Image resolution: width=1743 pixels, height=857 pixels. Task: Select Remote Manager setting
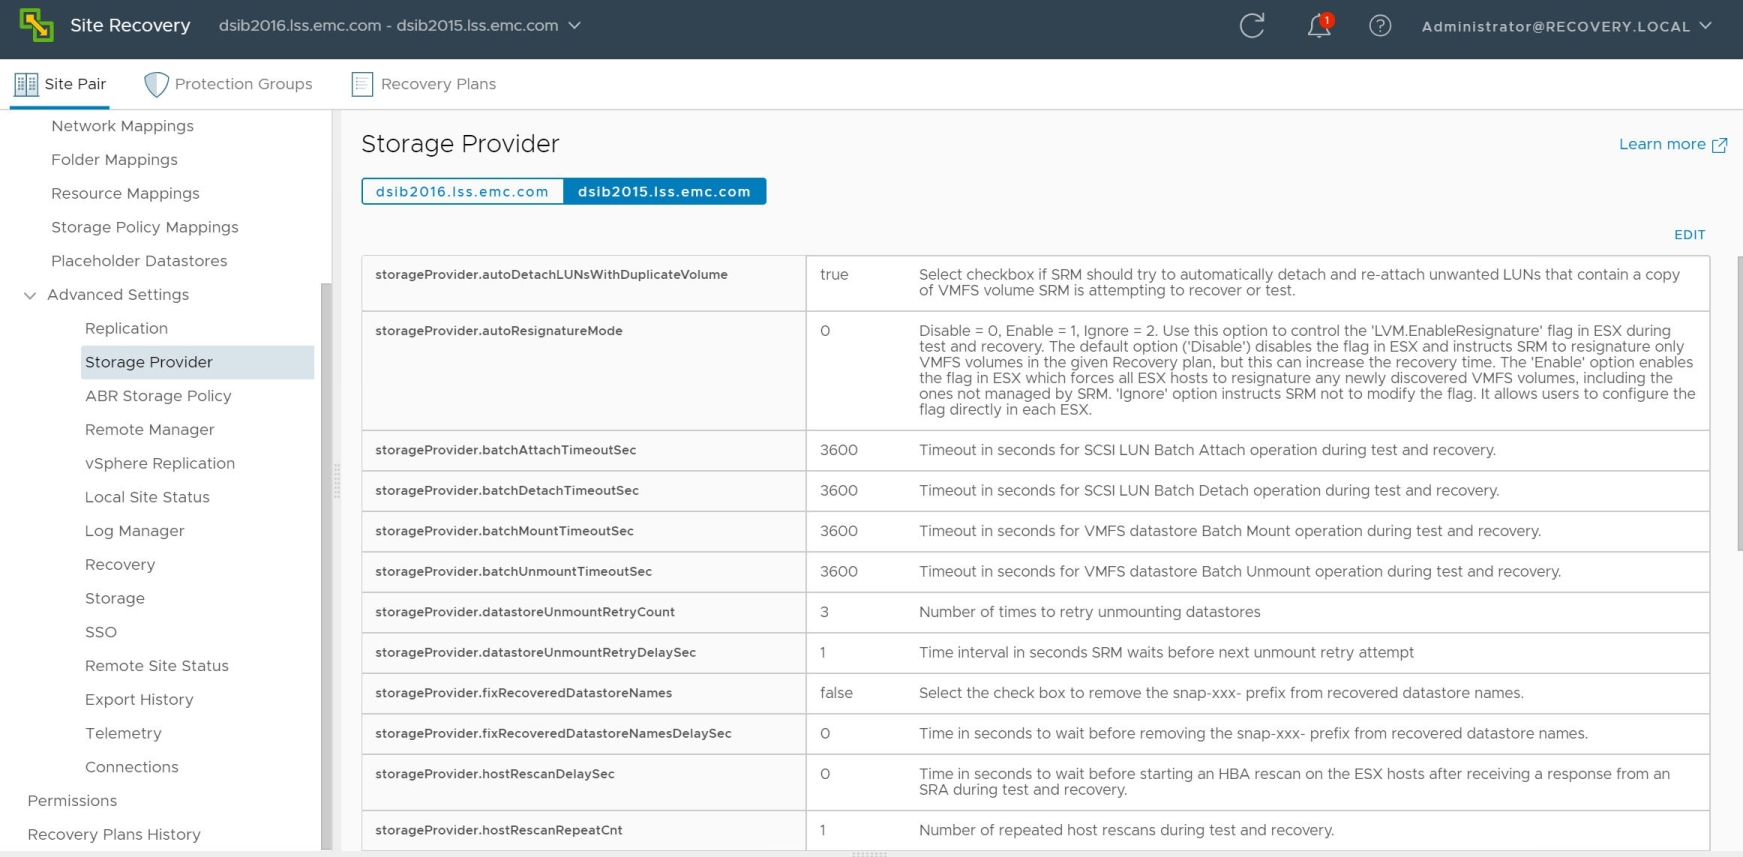pyautogui.click(x=149, y=430)
